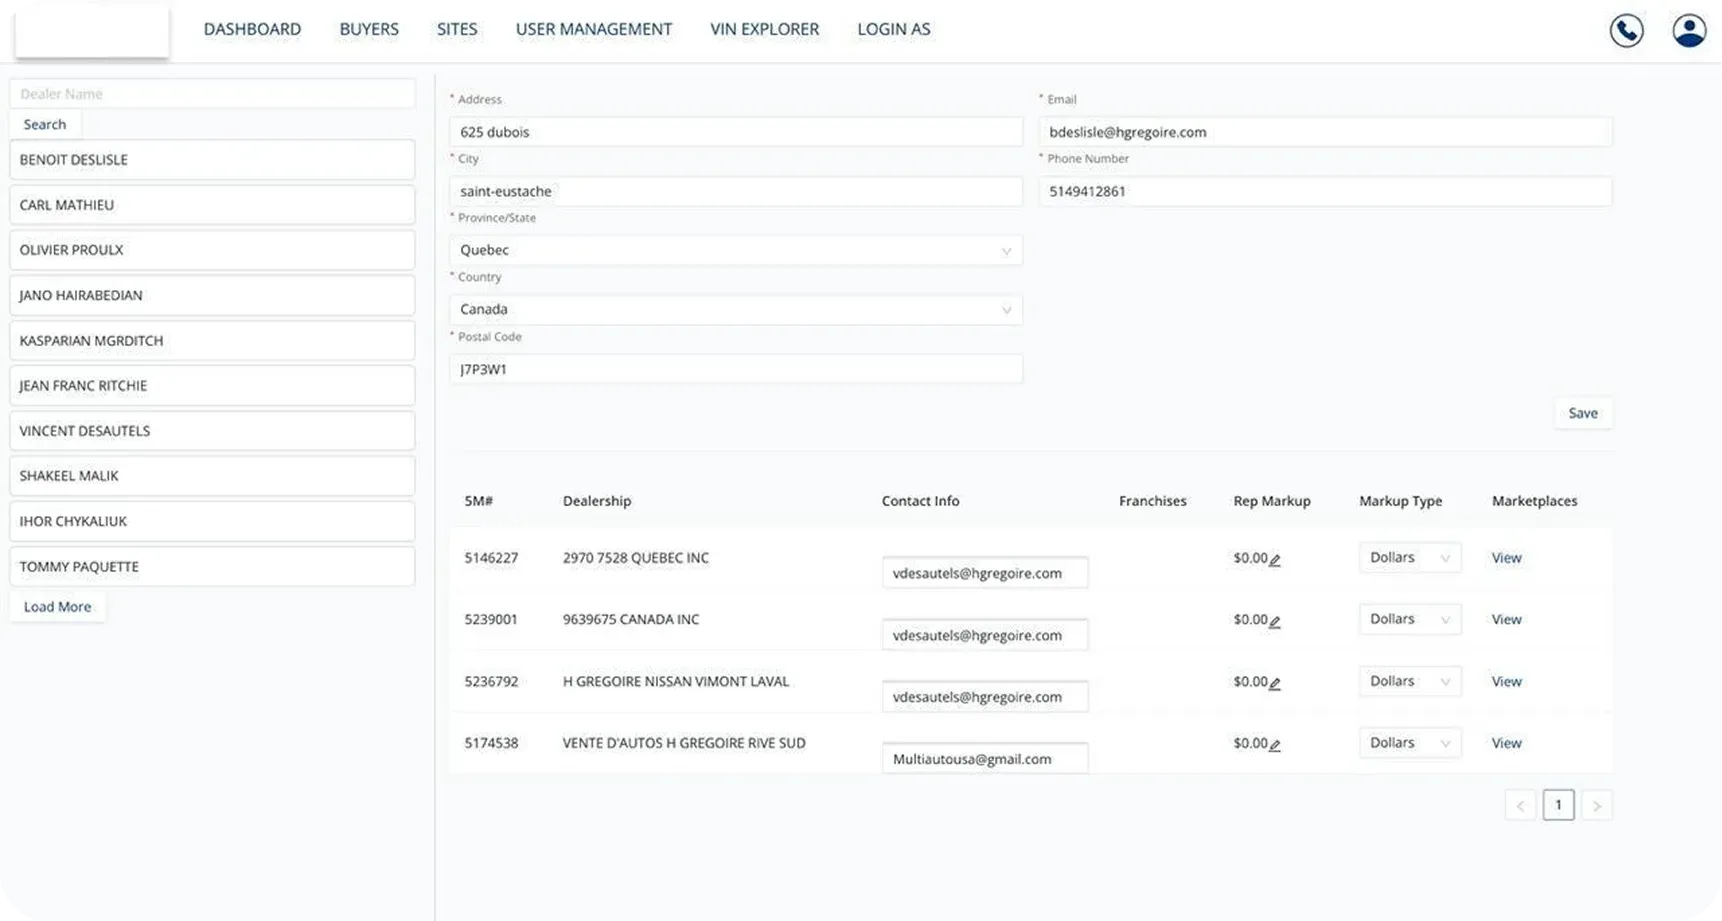Navigate to the VIN EXPLORER menu
The width and height of the screenshot is (1722, 921).
(764, 29)
